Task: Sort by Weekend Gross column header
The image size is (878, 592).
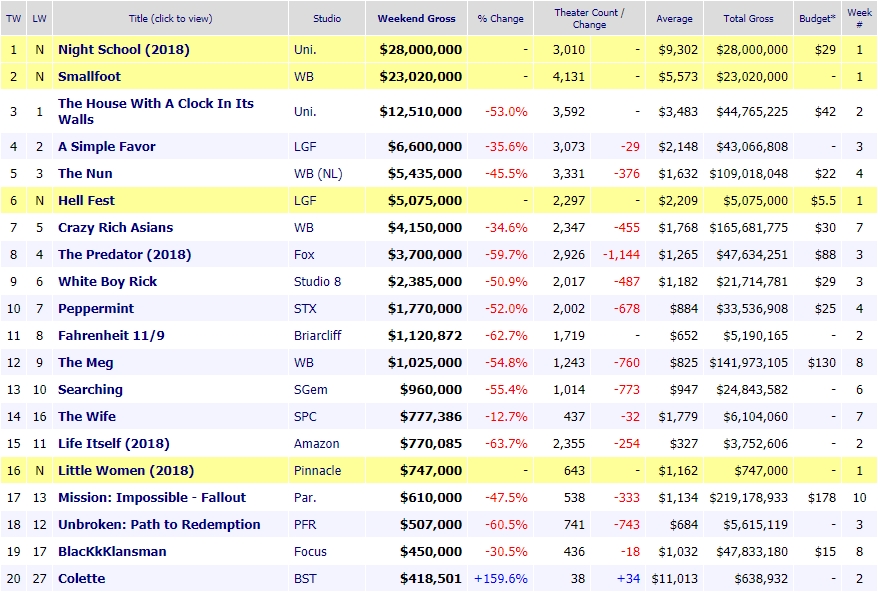Action: point(417,18)
